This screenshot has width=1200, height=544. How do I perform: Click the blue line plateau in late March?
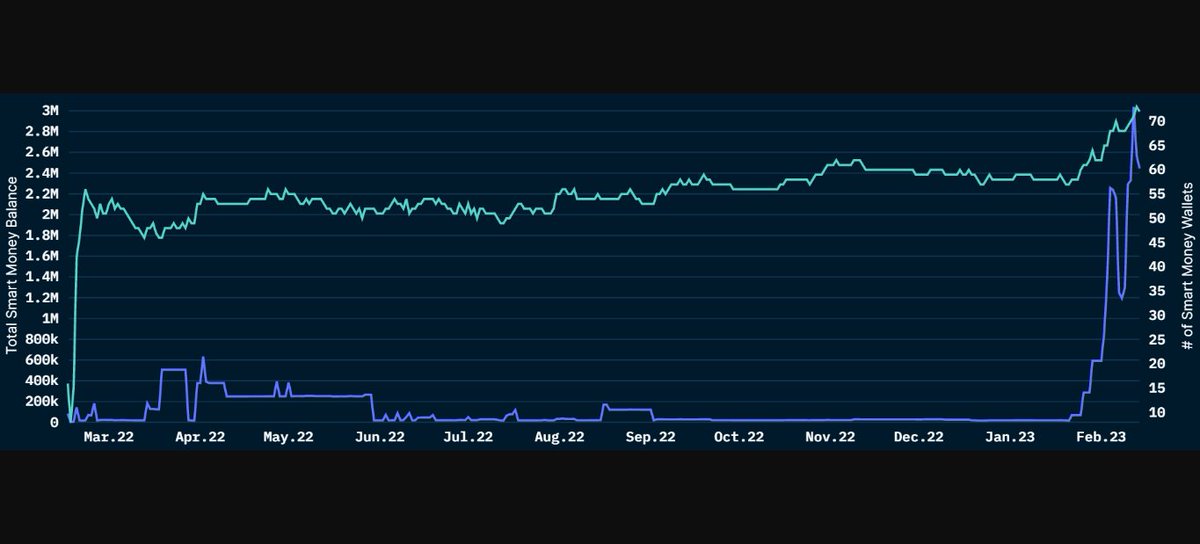(x=174, y=370)
